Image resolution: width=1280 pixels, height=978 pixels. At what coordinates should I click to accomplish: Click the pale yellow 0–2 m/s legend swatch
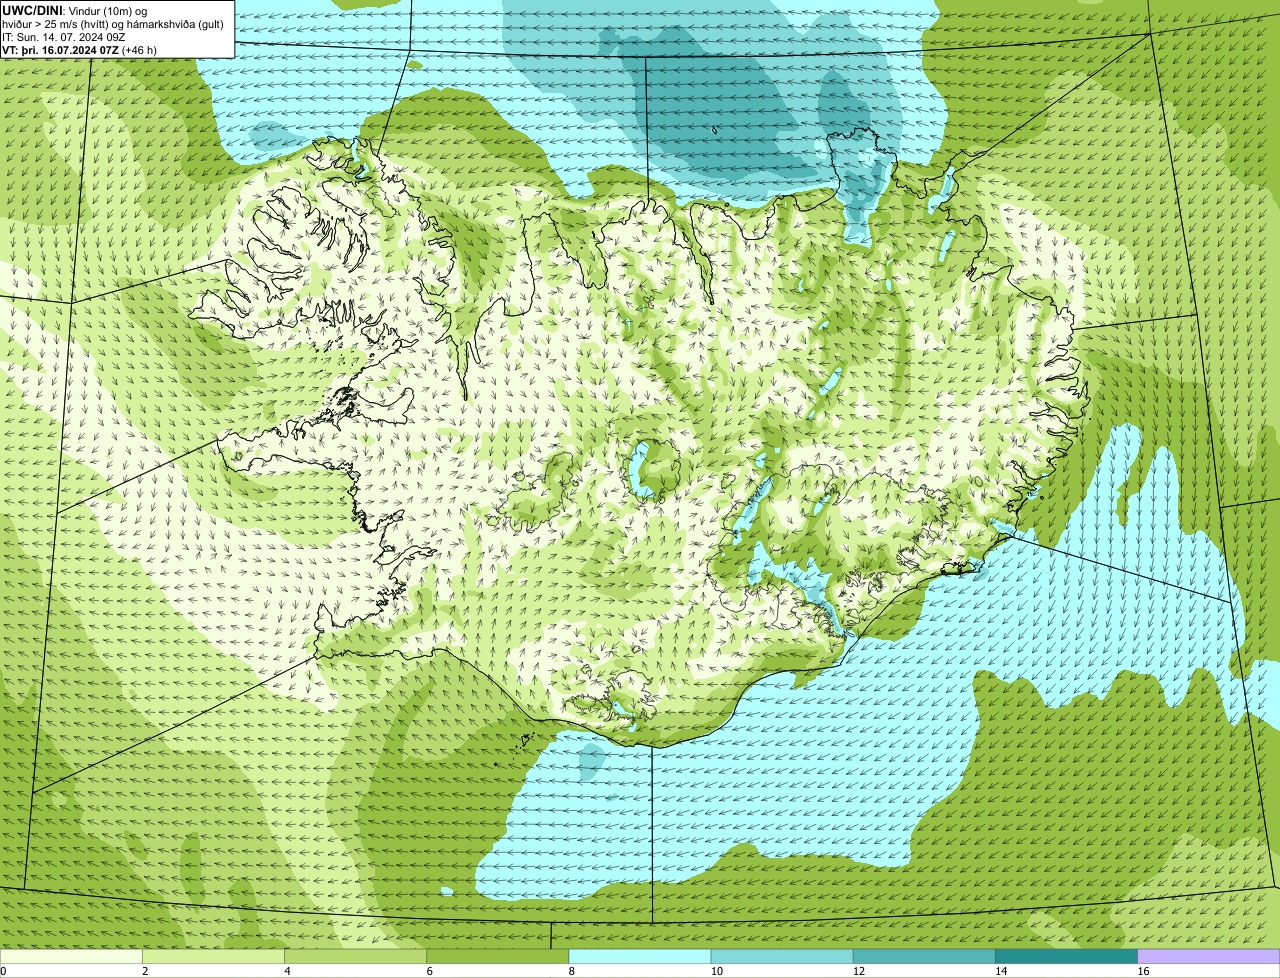click(x=72, y=956)
